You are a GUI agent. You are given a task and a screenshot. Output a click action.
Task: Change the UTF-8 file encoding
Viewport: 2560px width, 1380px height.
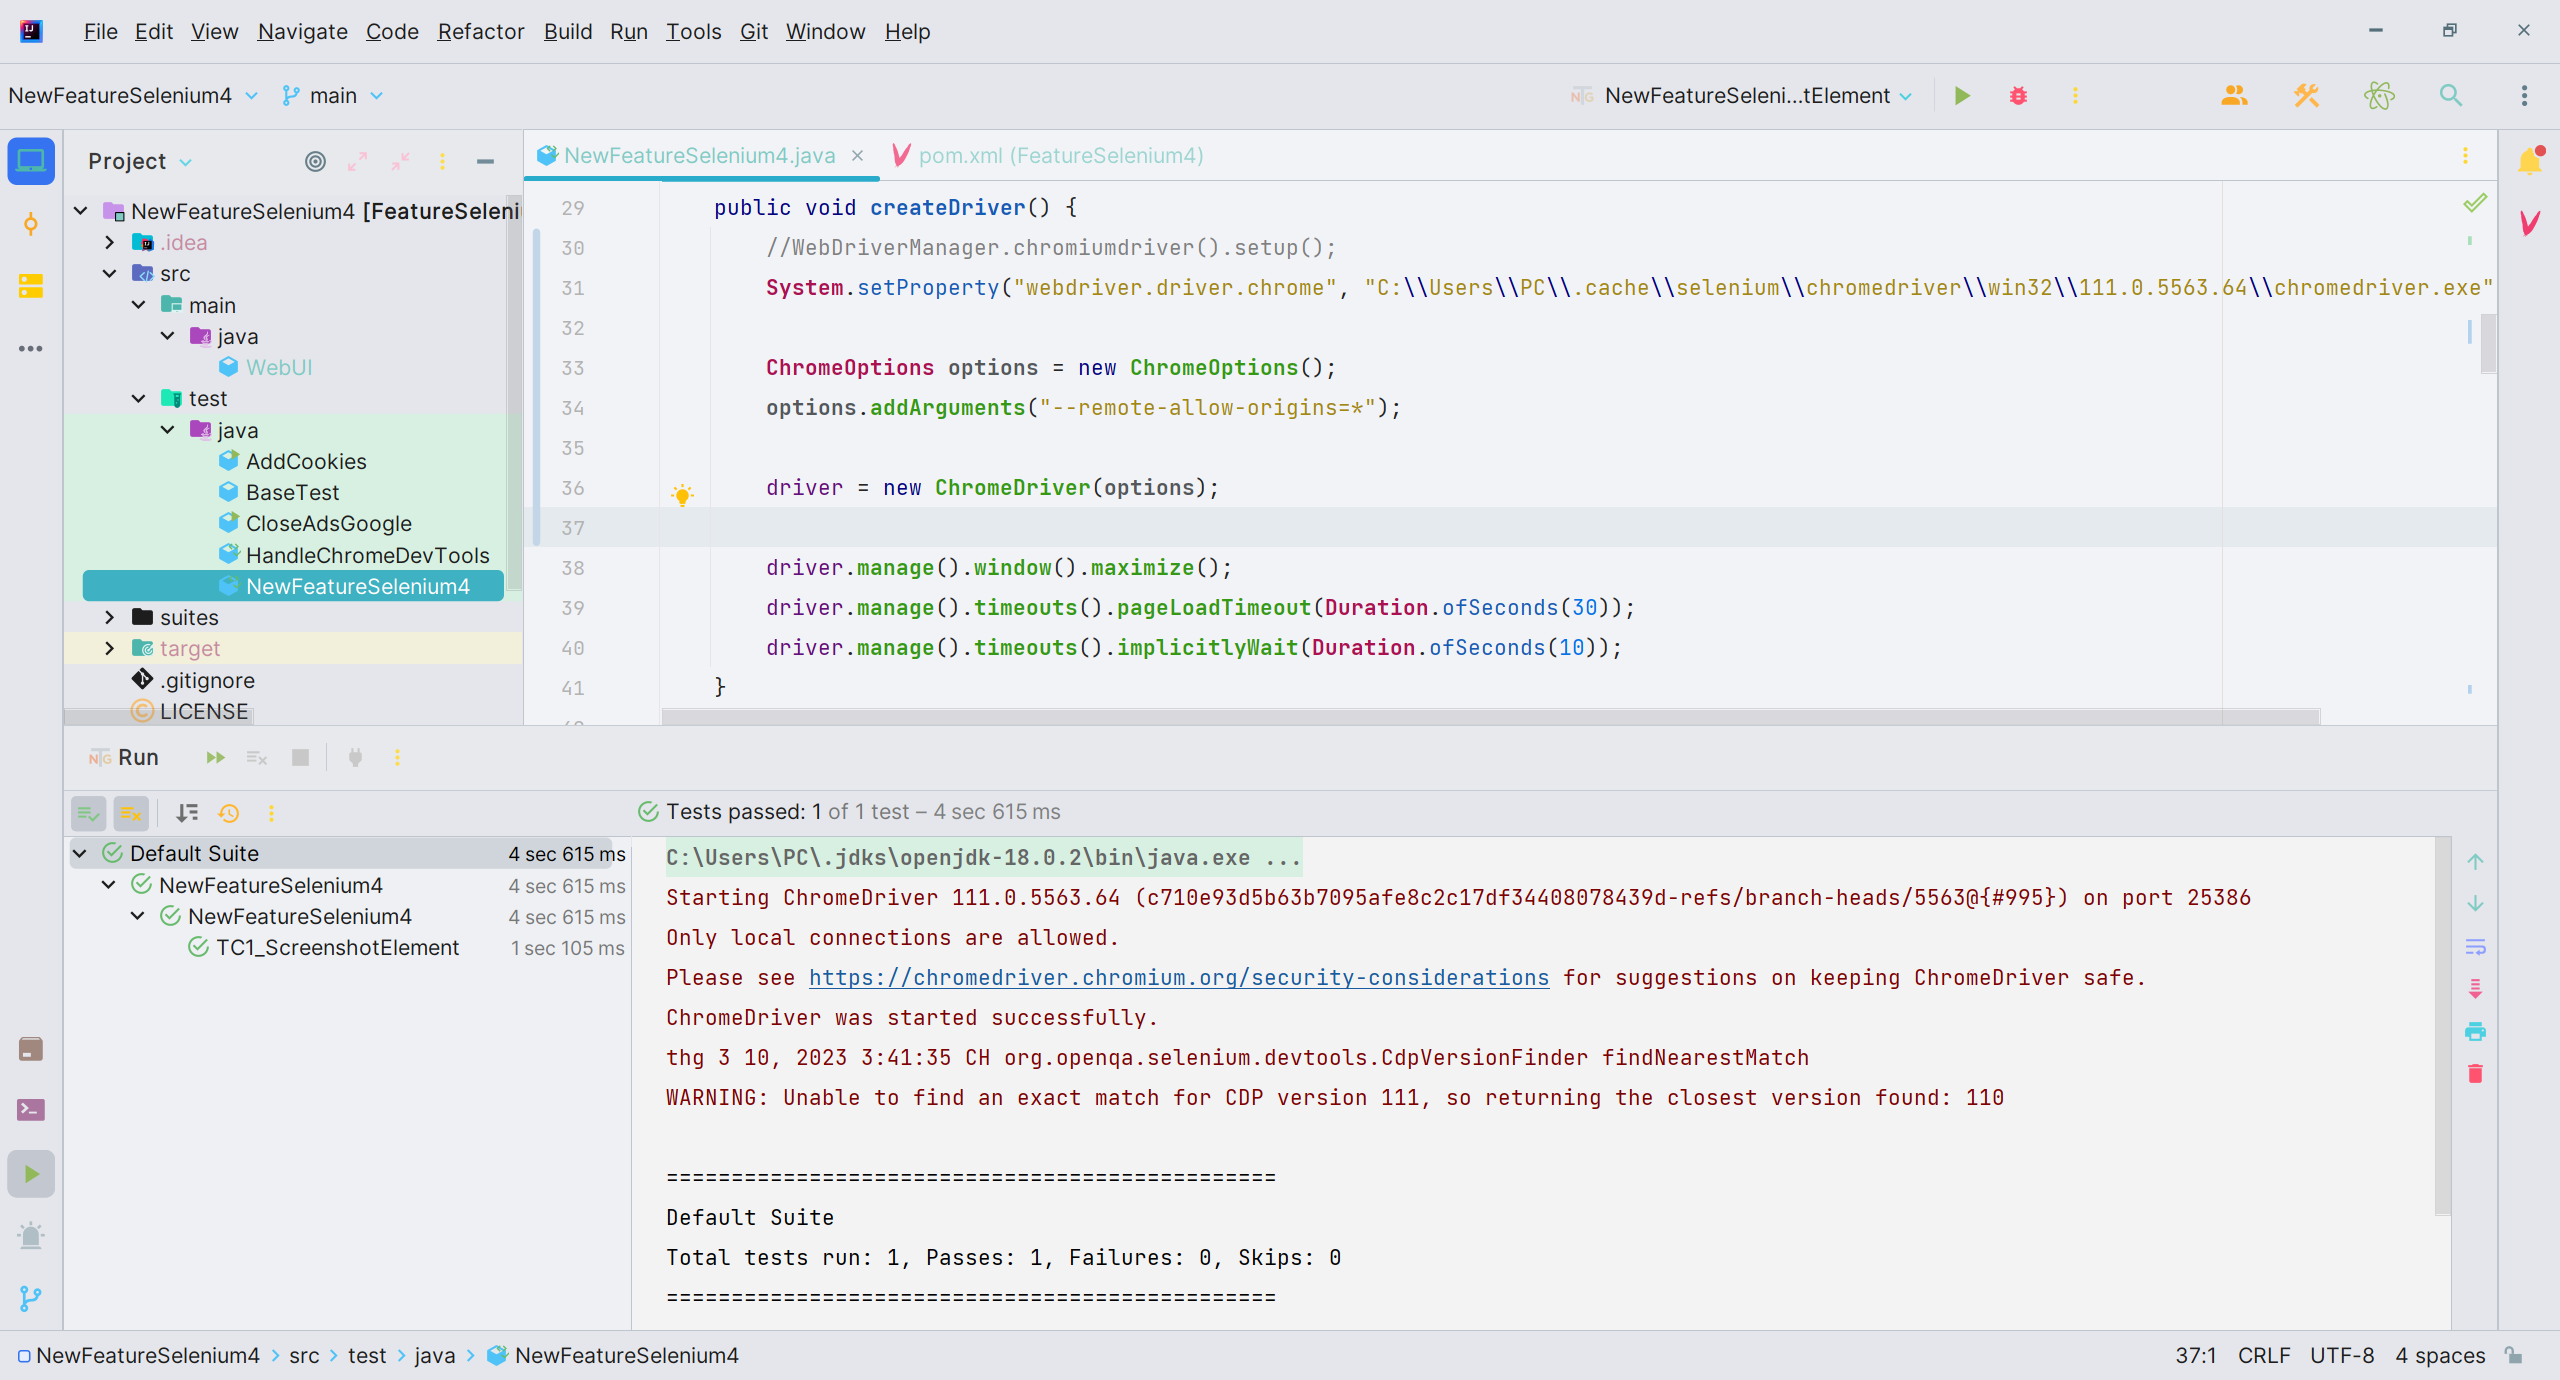point(2342,1356)
